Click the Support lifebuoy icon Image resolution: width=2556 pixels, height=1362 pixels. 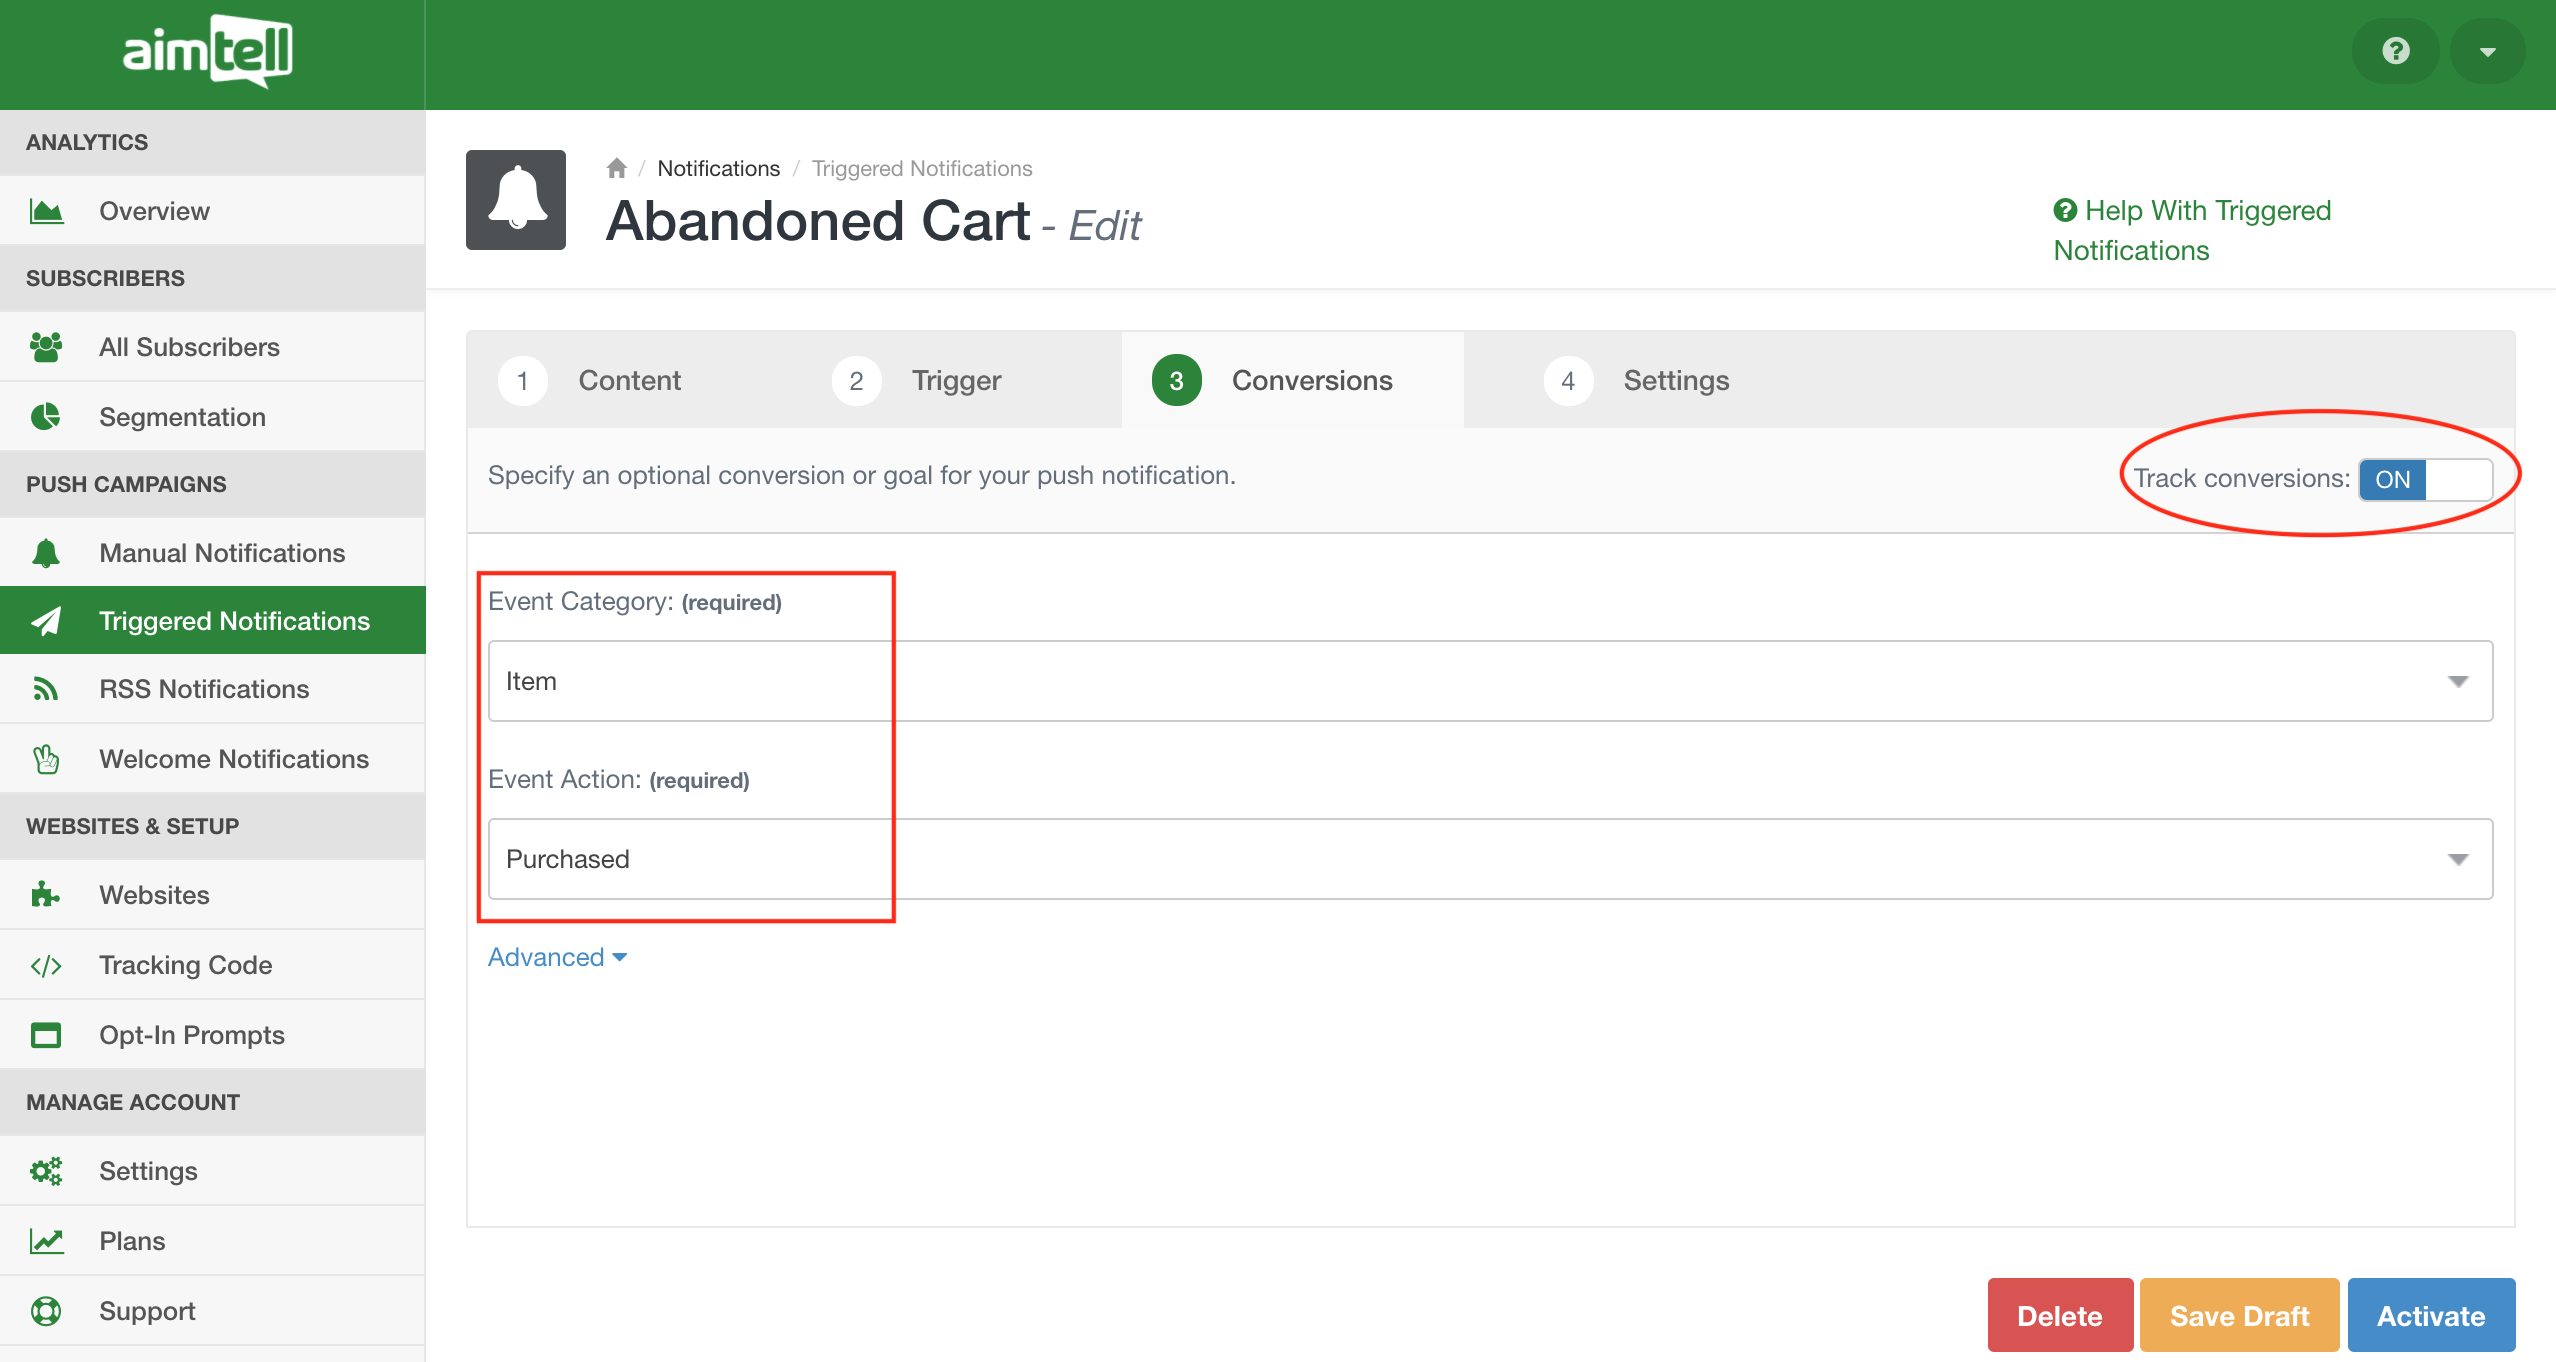(45, 1310)
